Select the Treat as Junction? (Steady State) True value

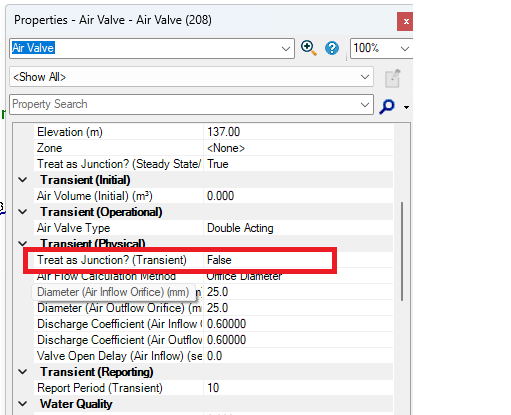click(298, 164)
